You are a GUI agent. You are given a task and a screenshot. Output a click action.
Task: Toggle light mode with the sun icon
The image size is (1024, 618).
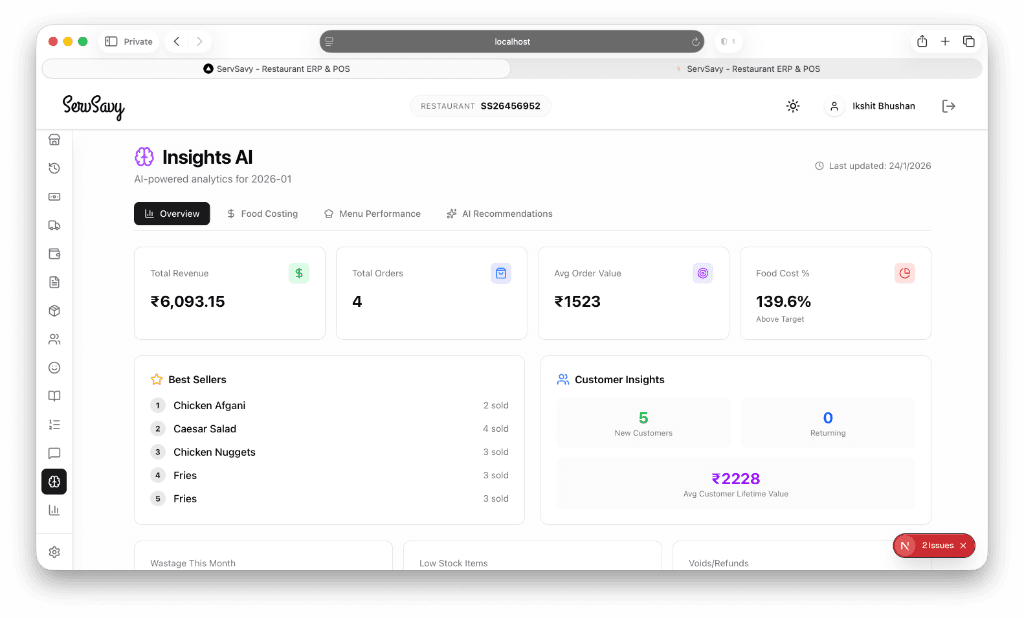pos(793,106)
